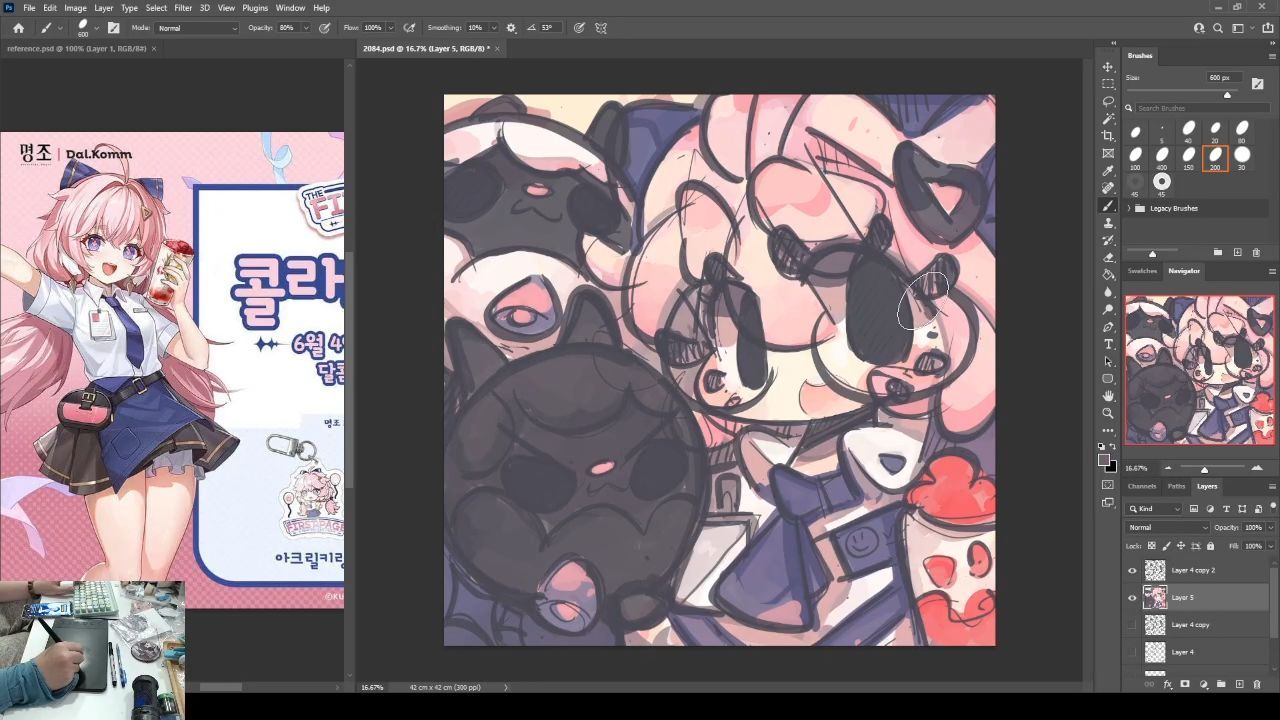Select the Type tool
This screenshot has height=720, width=1280.
pos(1108,344)
